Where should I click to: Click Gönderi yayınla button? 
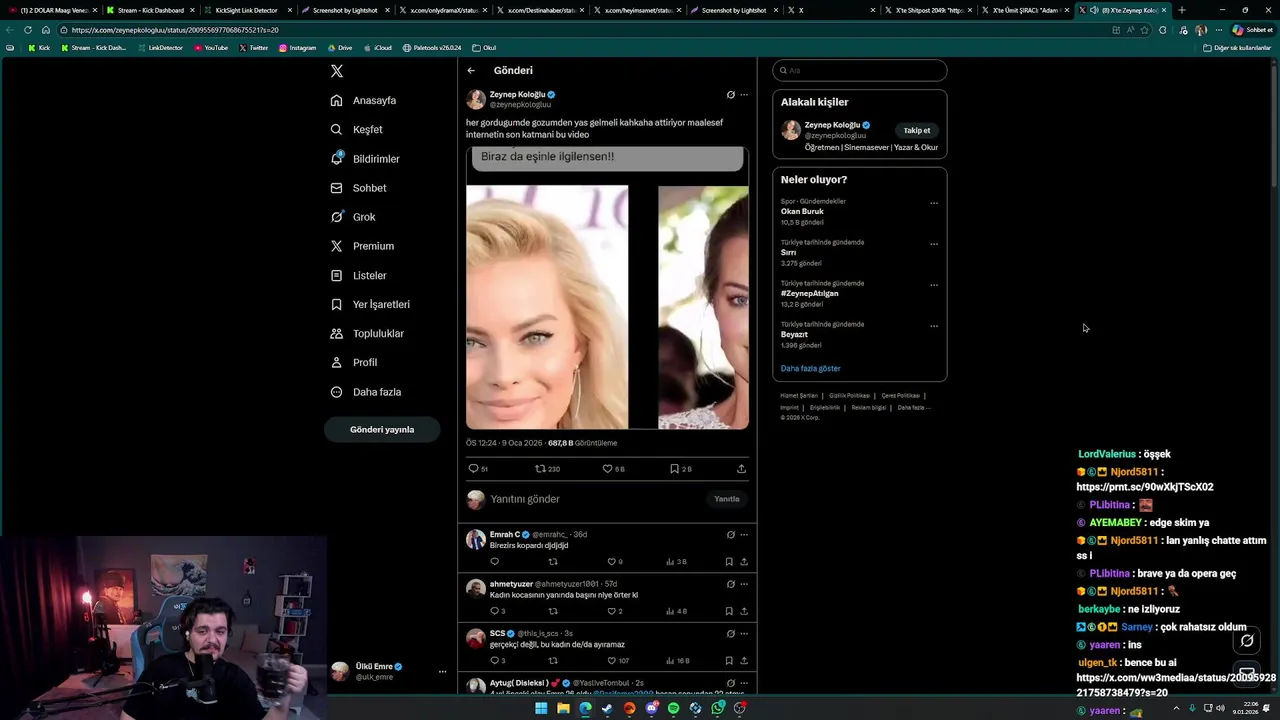point(382,430)
